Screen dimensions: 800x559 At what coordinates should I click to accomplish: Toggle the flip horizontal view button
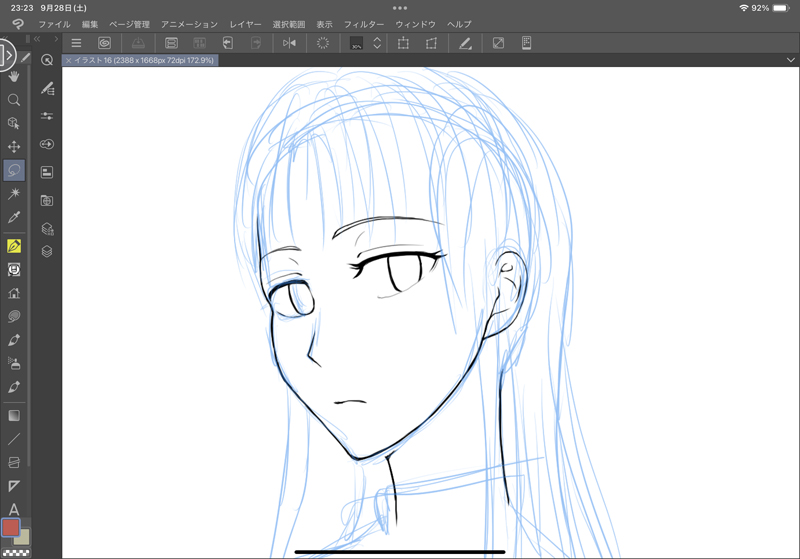pyautogui.click(x=289, y=43)
